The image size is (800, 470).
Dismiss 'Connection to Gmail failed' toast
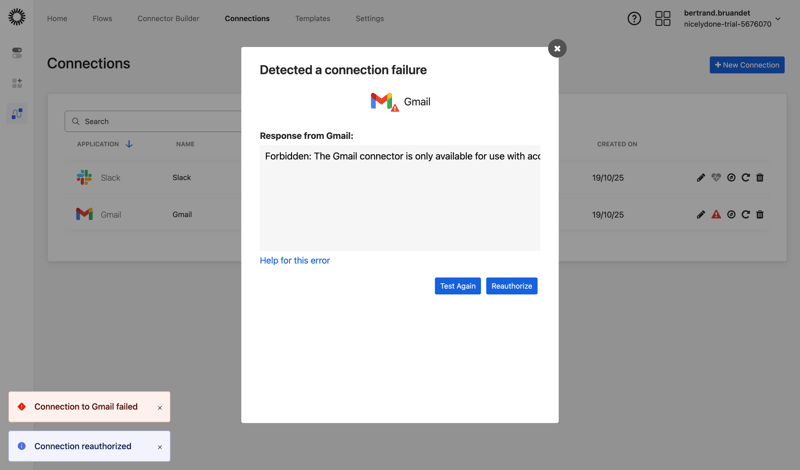click(x=160, y=408)
